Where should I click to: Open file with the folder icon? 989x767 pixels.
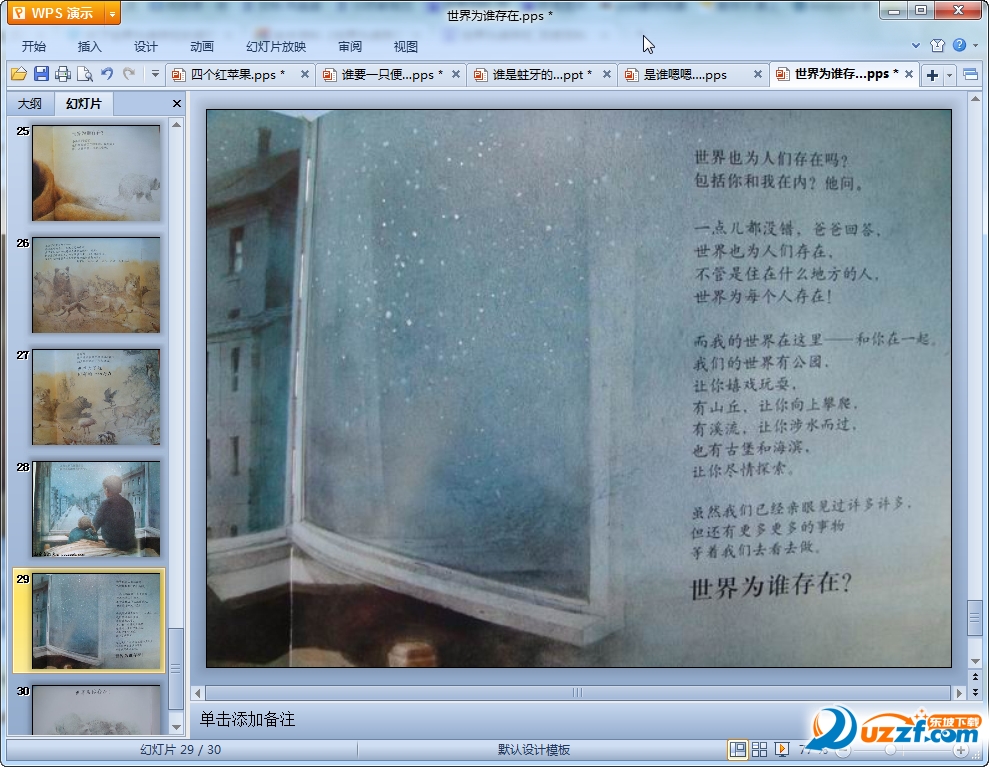[19, 74]
